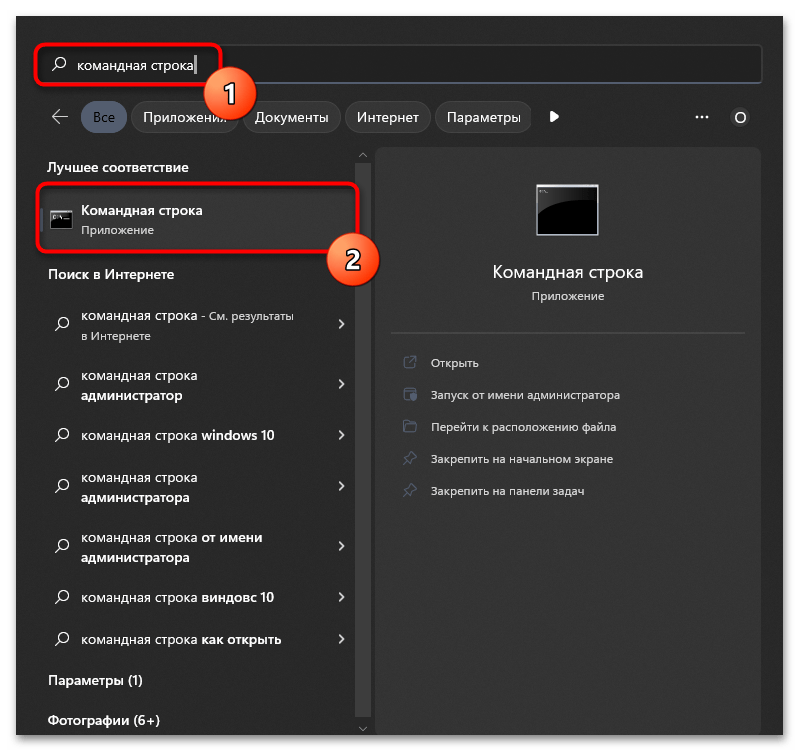799x751 pixels.
Task: Click the results list vertical scrollbar track
Action: pyautogui.click(x=363, y=440)
